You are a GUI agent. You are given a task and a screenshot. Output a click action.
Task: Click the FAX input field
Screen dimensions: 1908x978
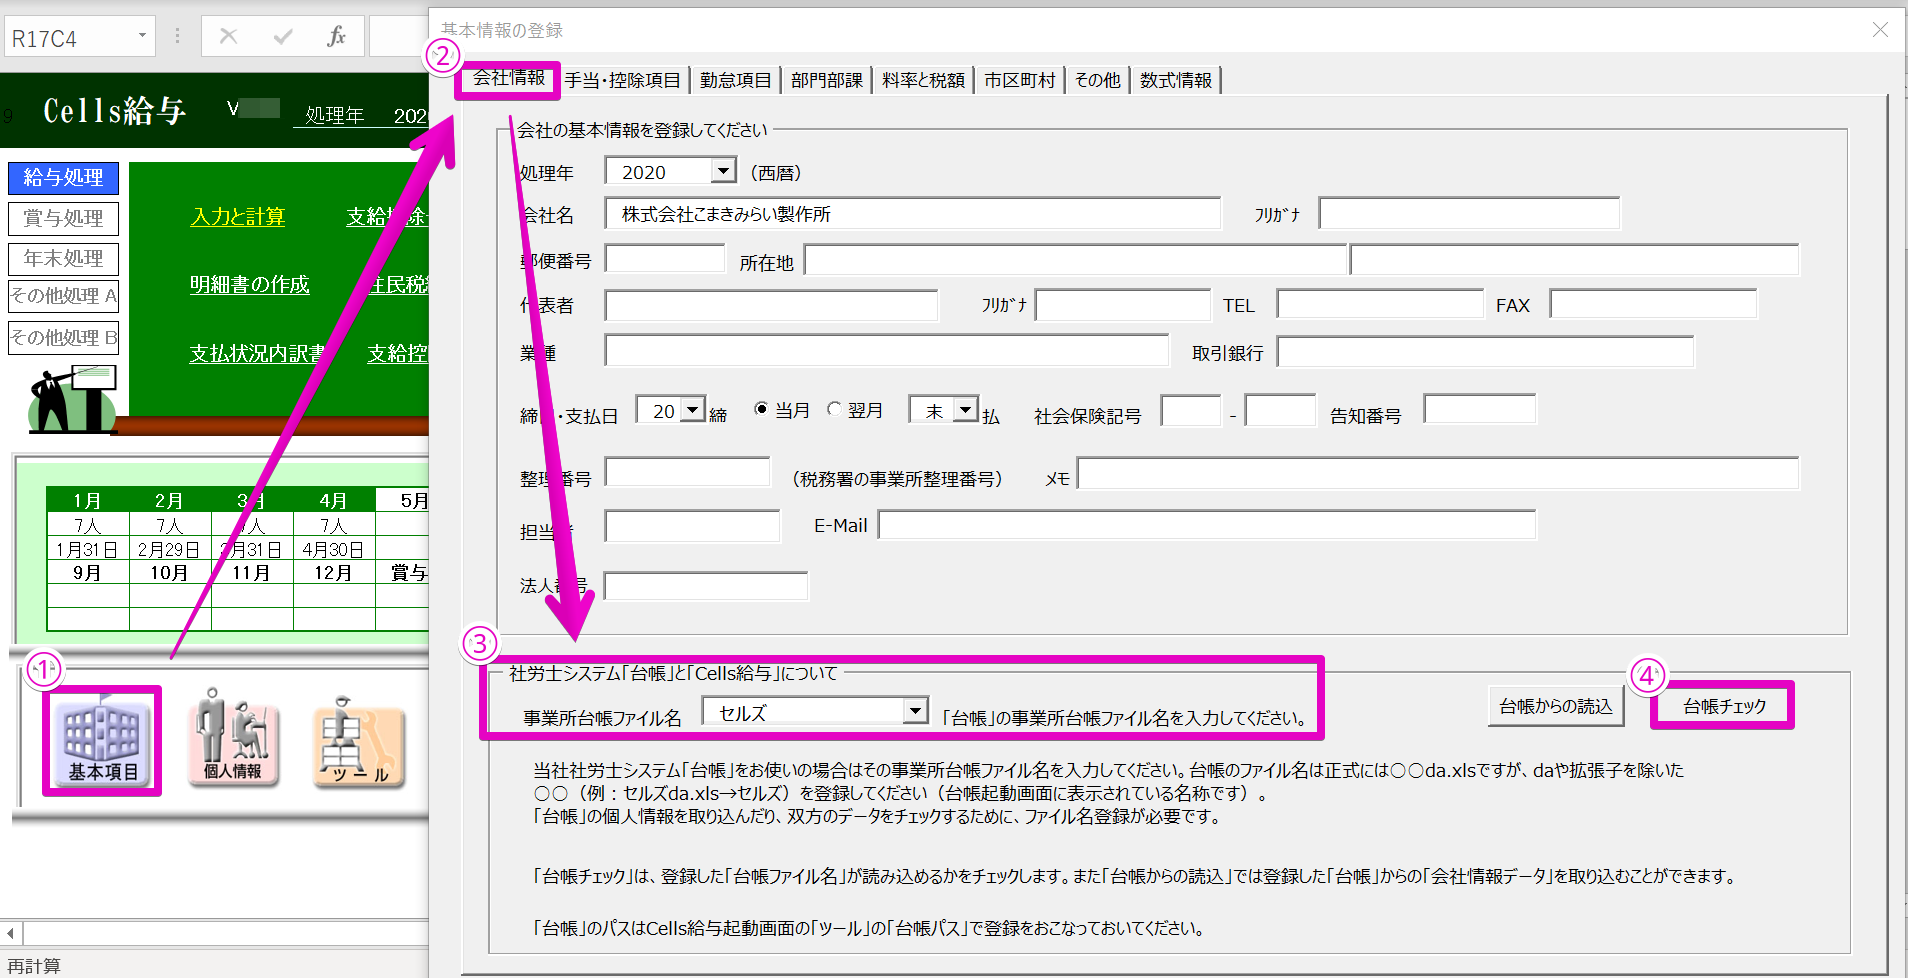(1653, 304)
